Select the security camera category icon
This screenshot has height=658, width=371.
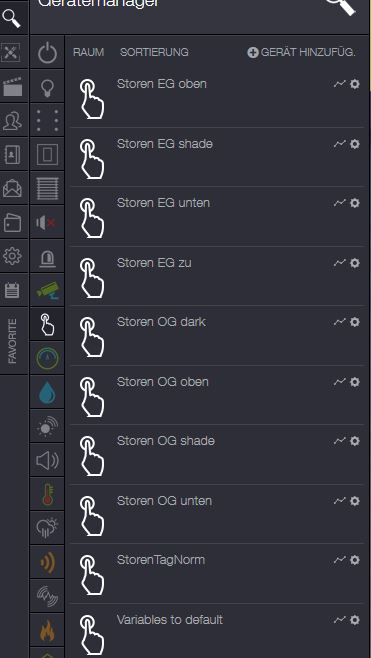tap(47, 290)
